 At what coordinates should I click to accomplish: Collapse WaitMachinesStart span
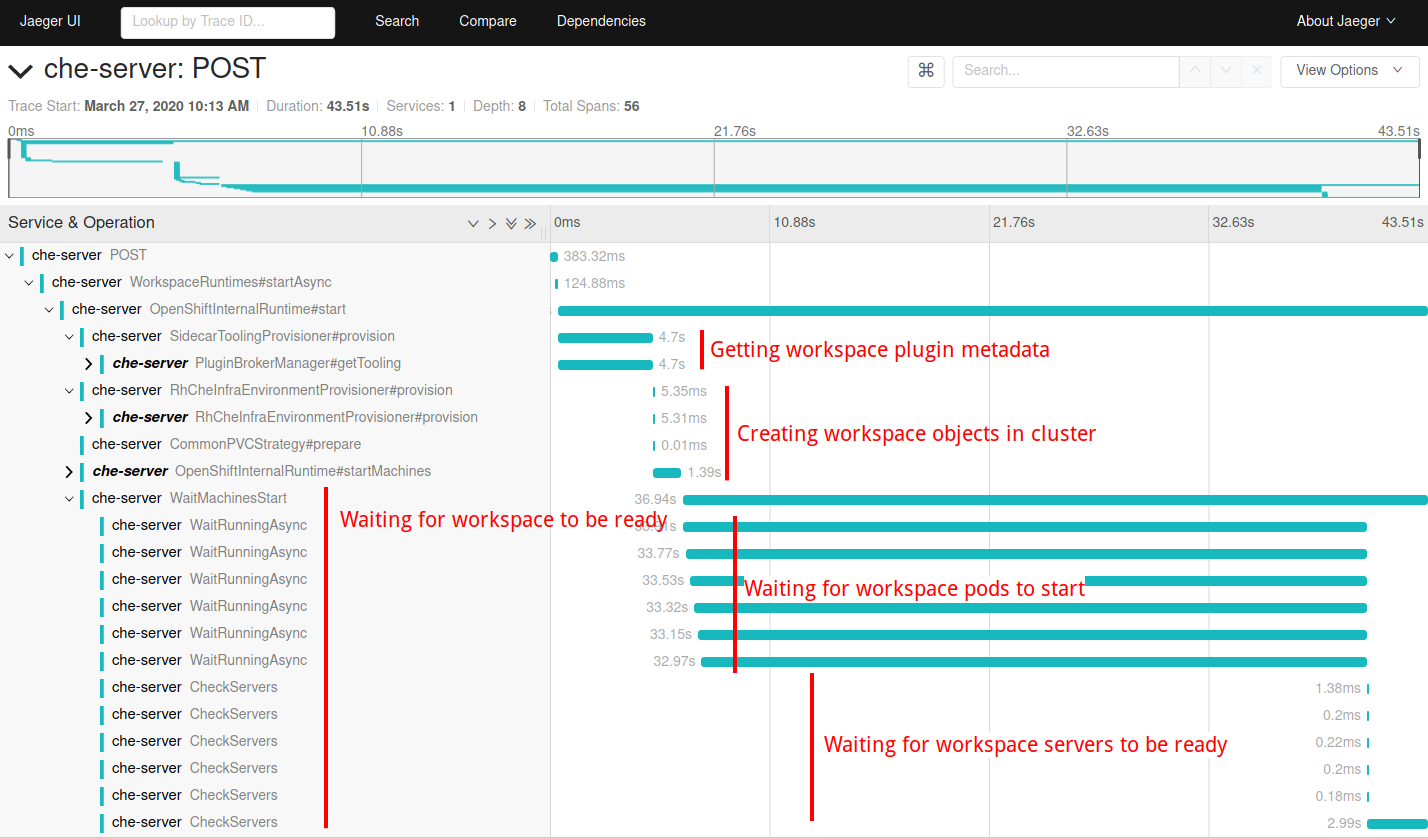pos(69,499)
